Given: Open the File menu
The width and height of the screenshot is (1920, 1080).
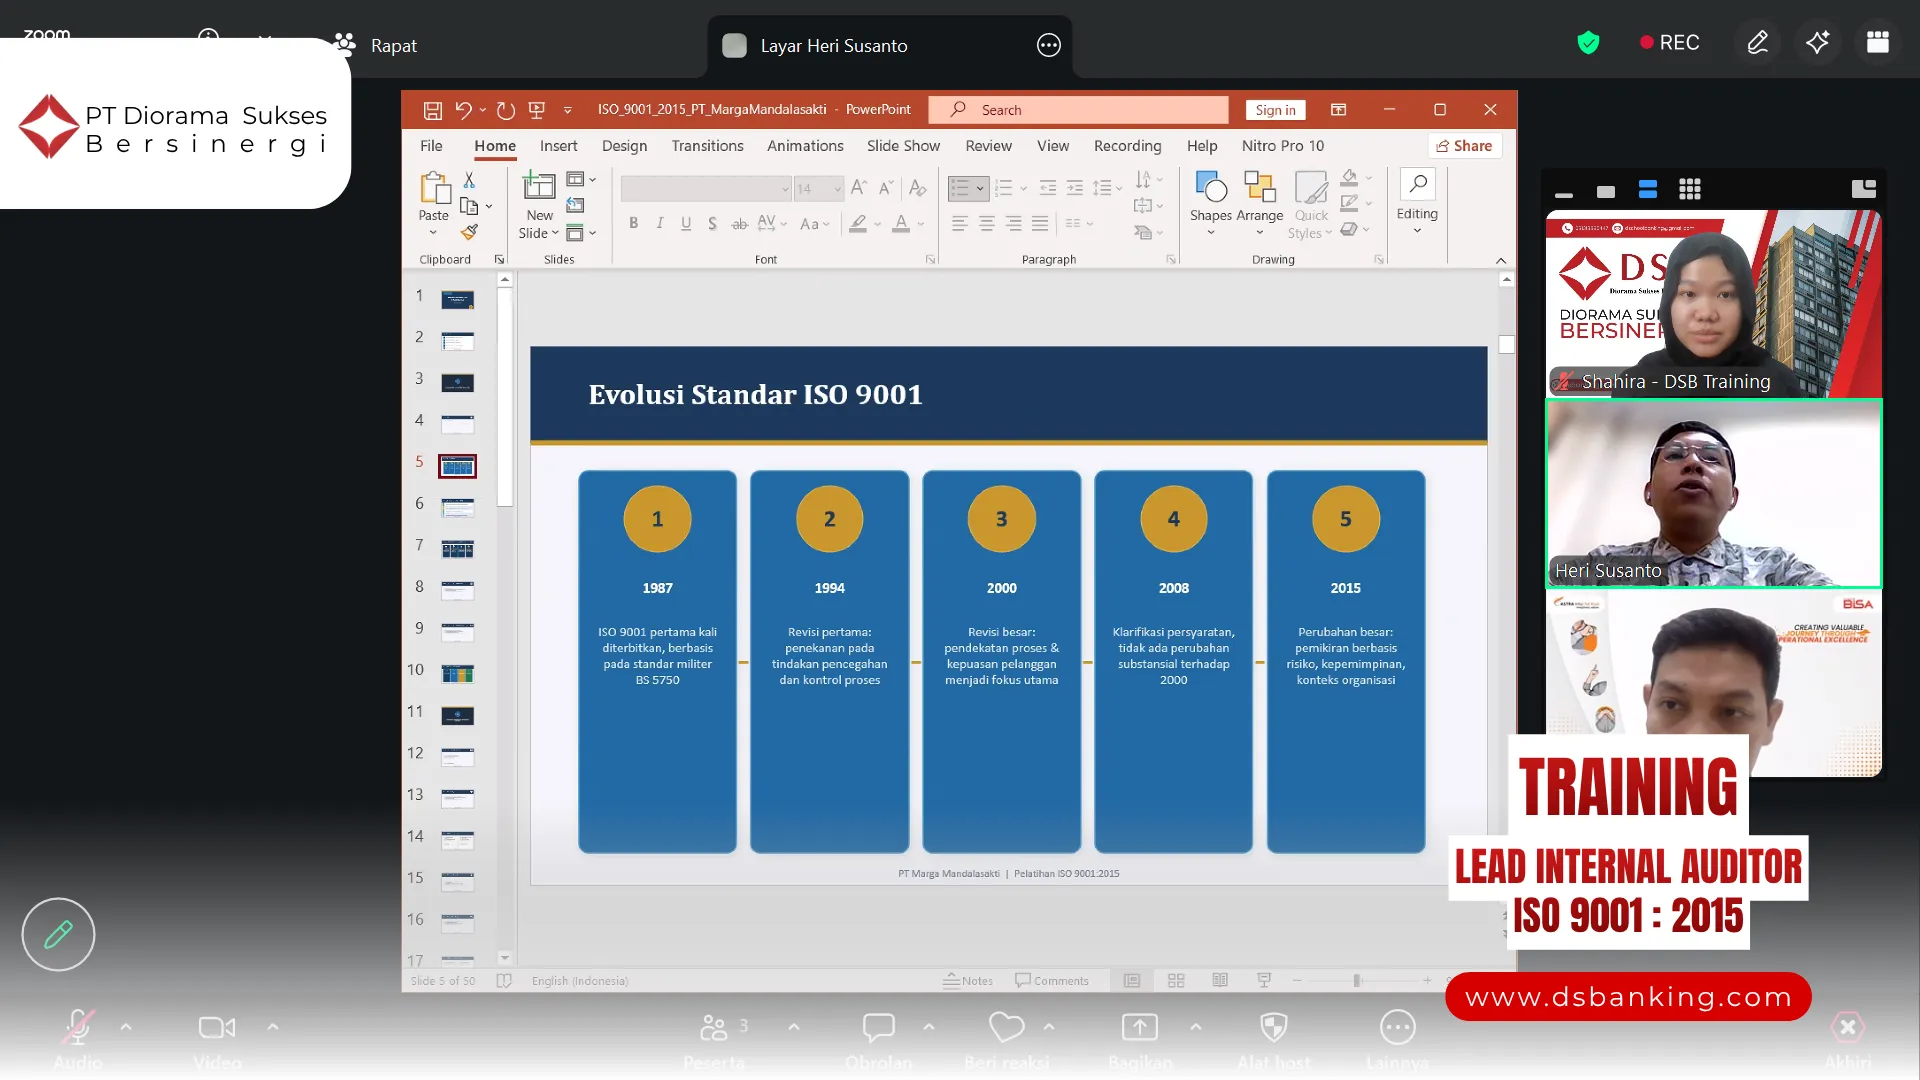Looking at the screenshot, I should (431, 146).
